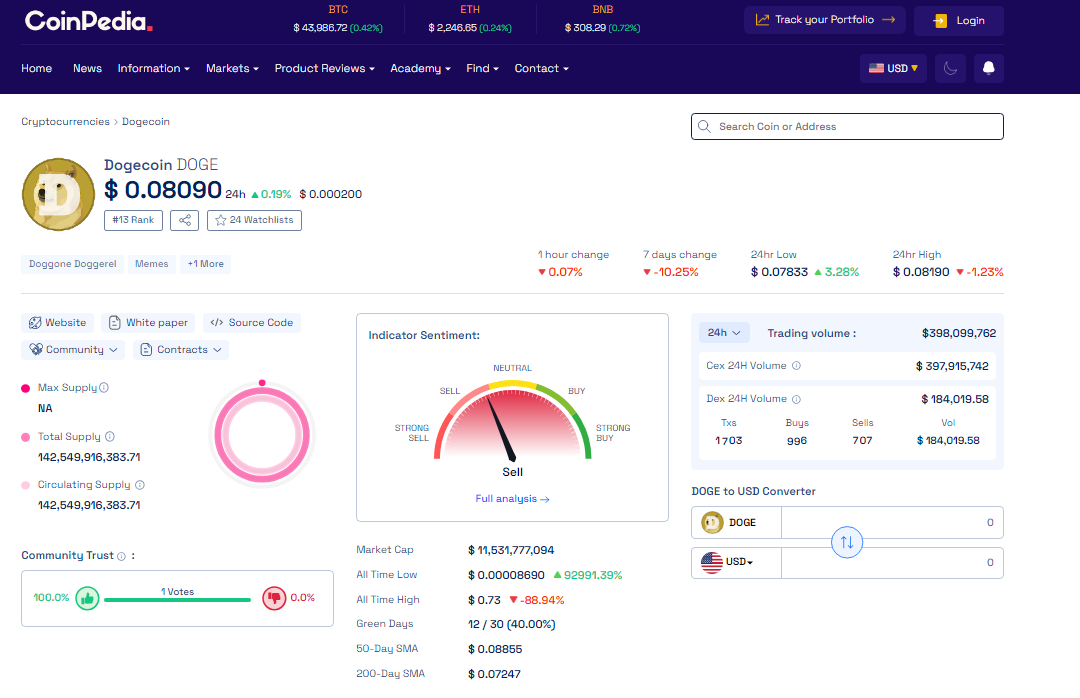The height and width of the screenshot is (698, 1080).
Task: Expand the Community dropdown
Action: click(x=73, y=349)
